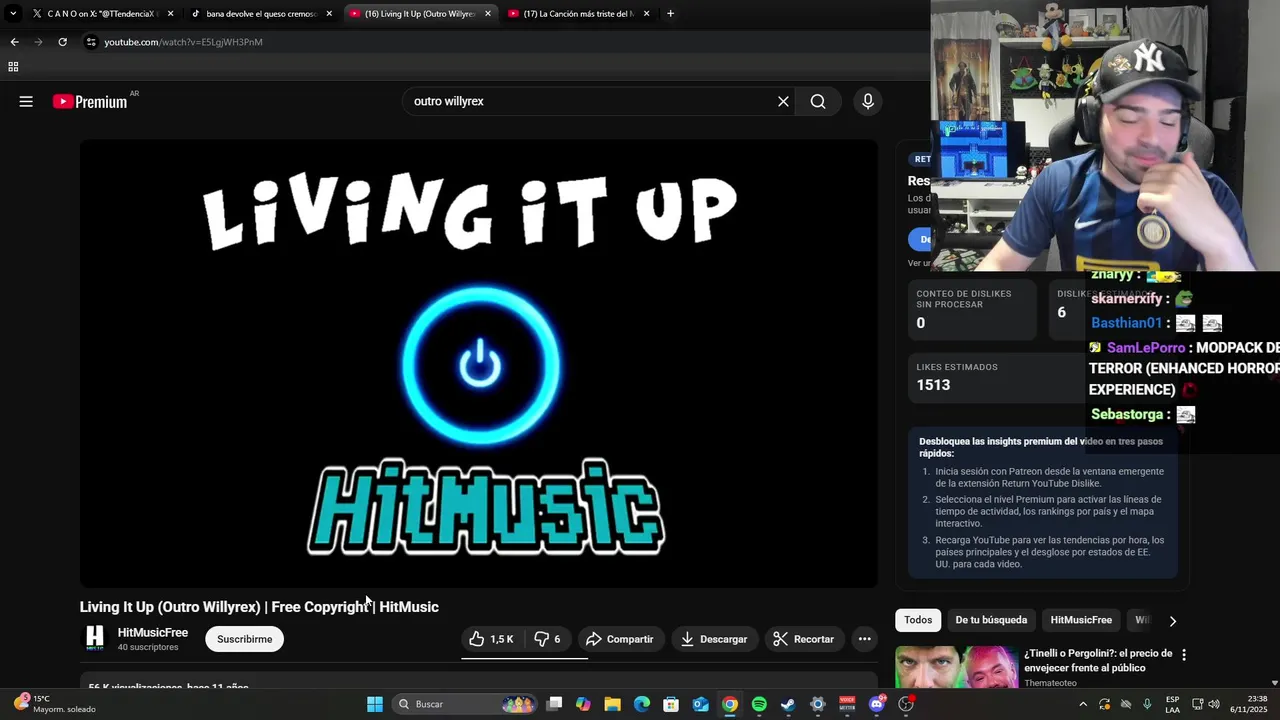Reload the current page
Screen dimensions: 1280x720
[62, 42]
